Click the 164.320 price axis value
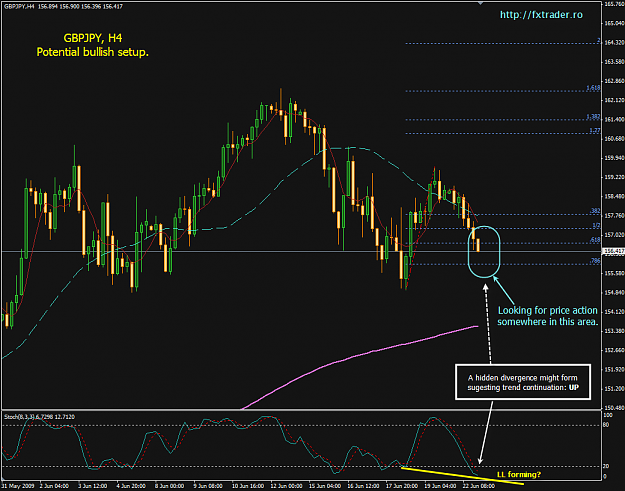The height and width of the screenshot is (491, 625). (x=614, y=43)
